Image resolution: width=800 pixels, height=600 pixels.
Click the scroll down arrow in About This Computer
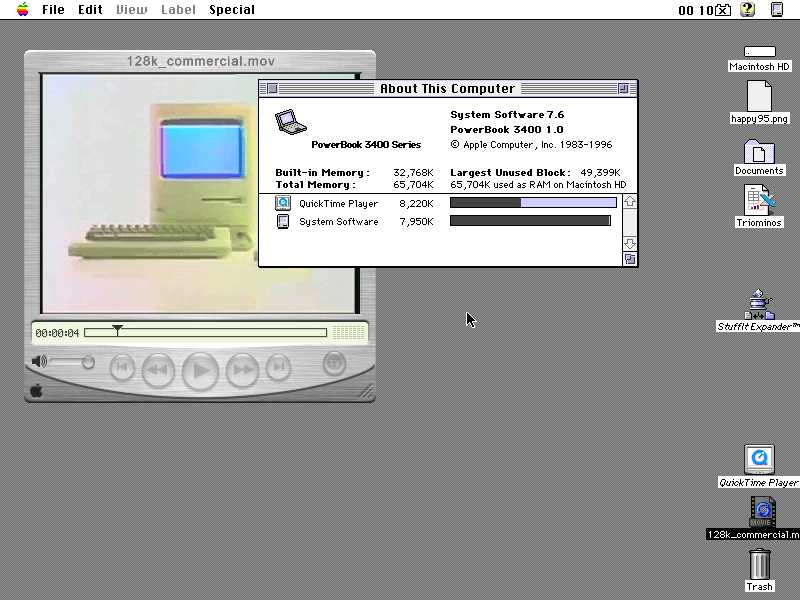click(630, 244)
